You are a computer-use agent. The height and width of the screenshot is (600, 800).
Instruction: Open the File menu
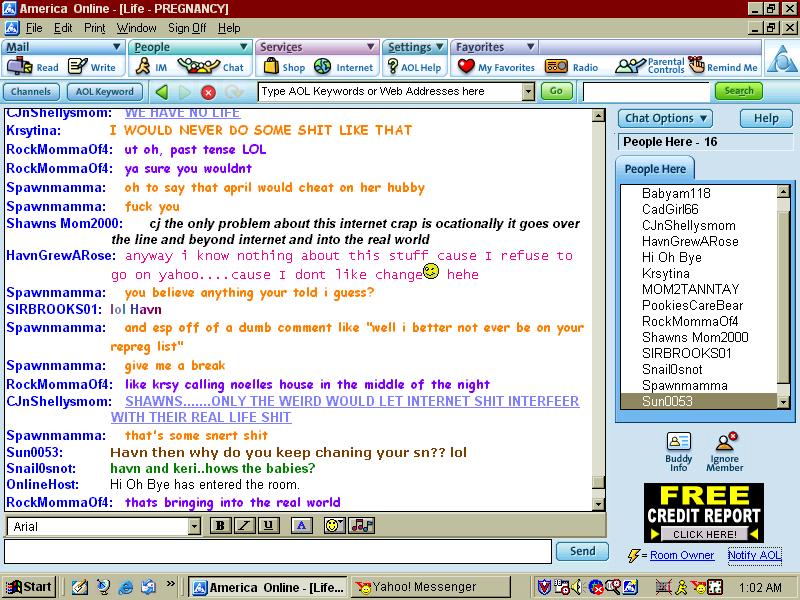[x=34, y=28]
